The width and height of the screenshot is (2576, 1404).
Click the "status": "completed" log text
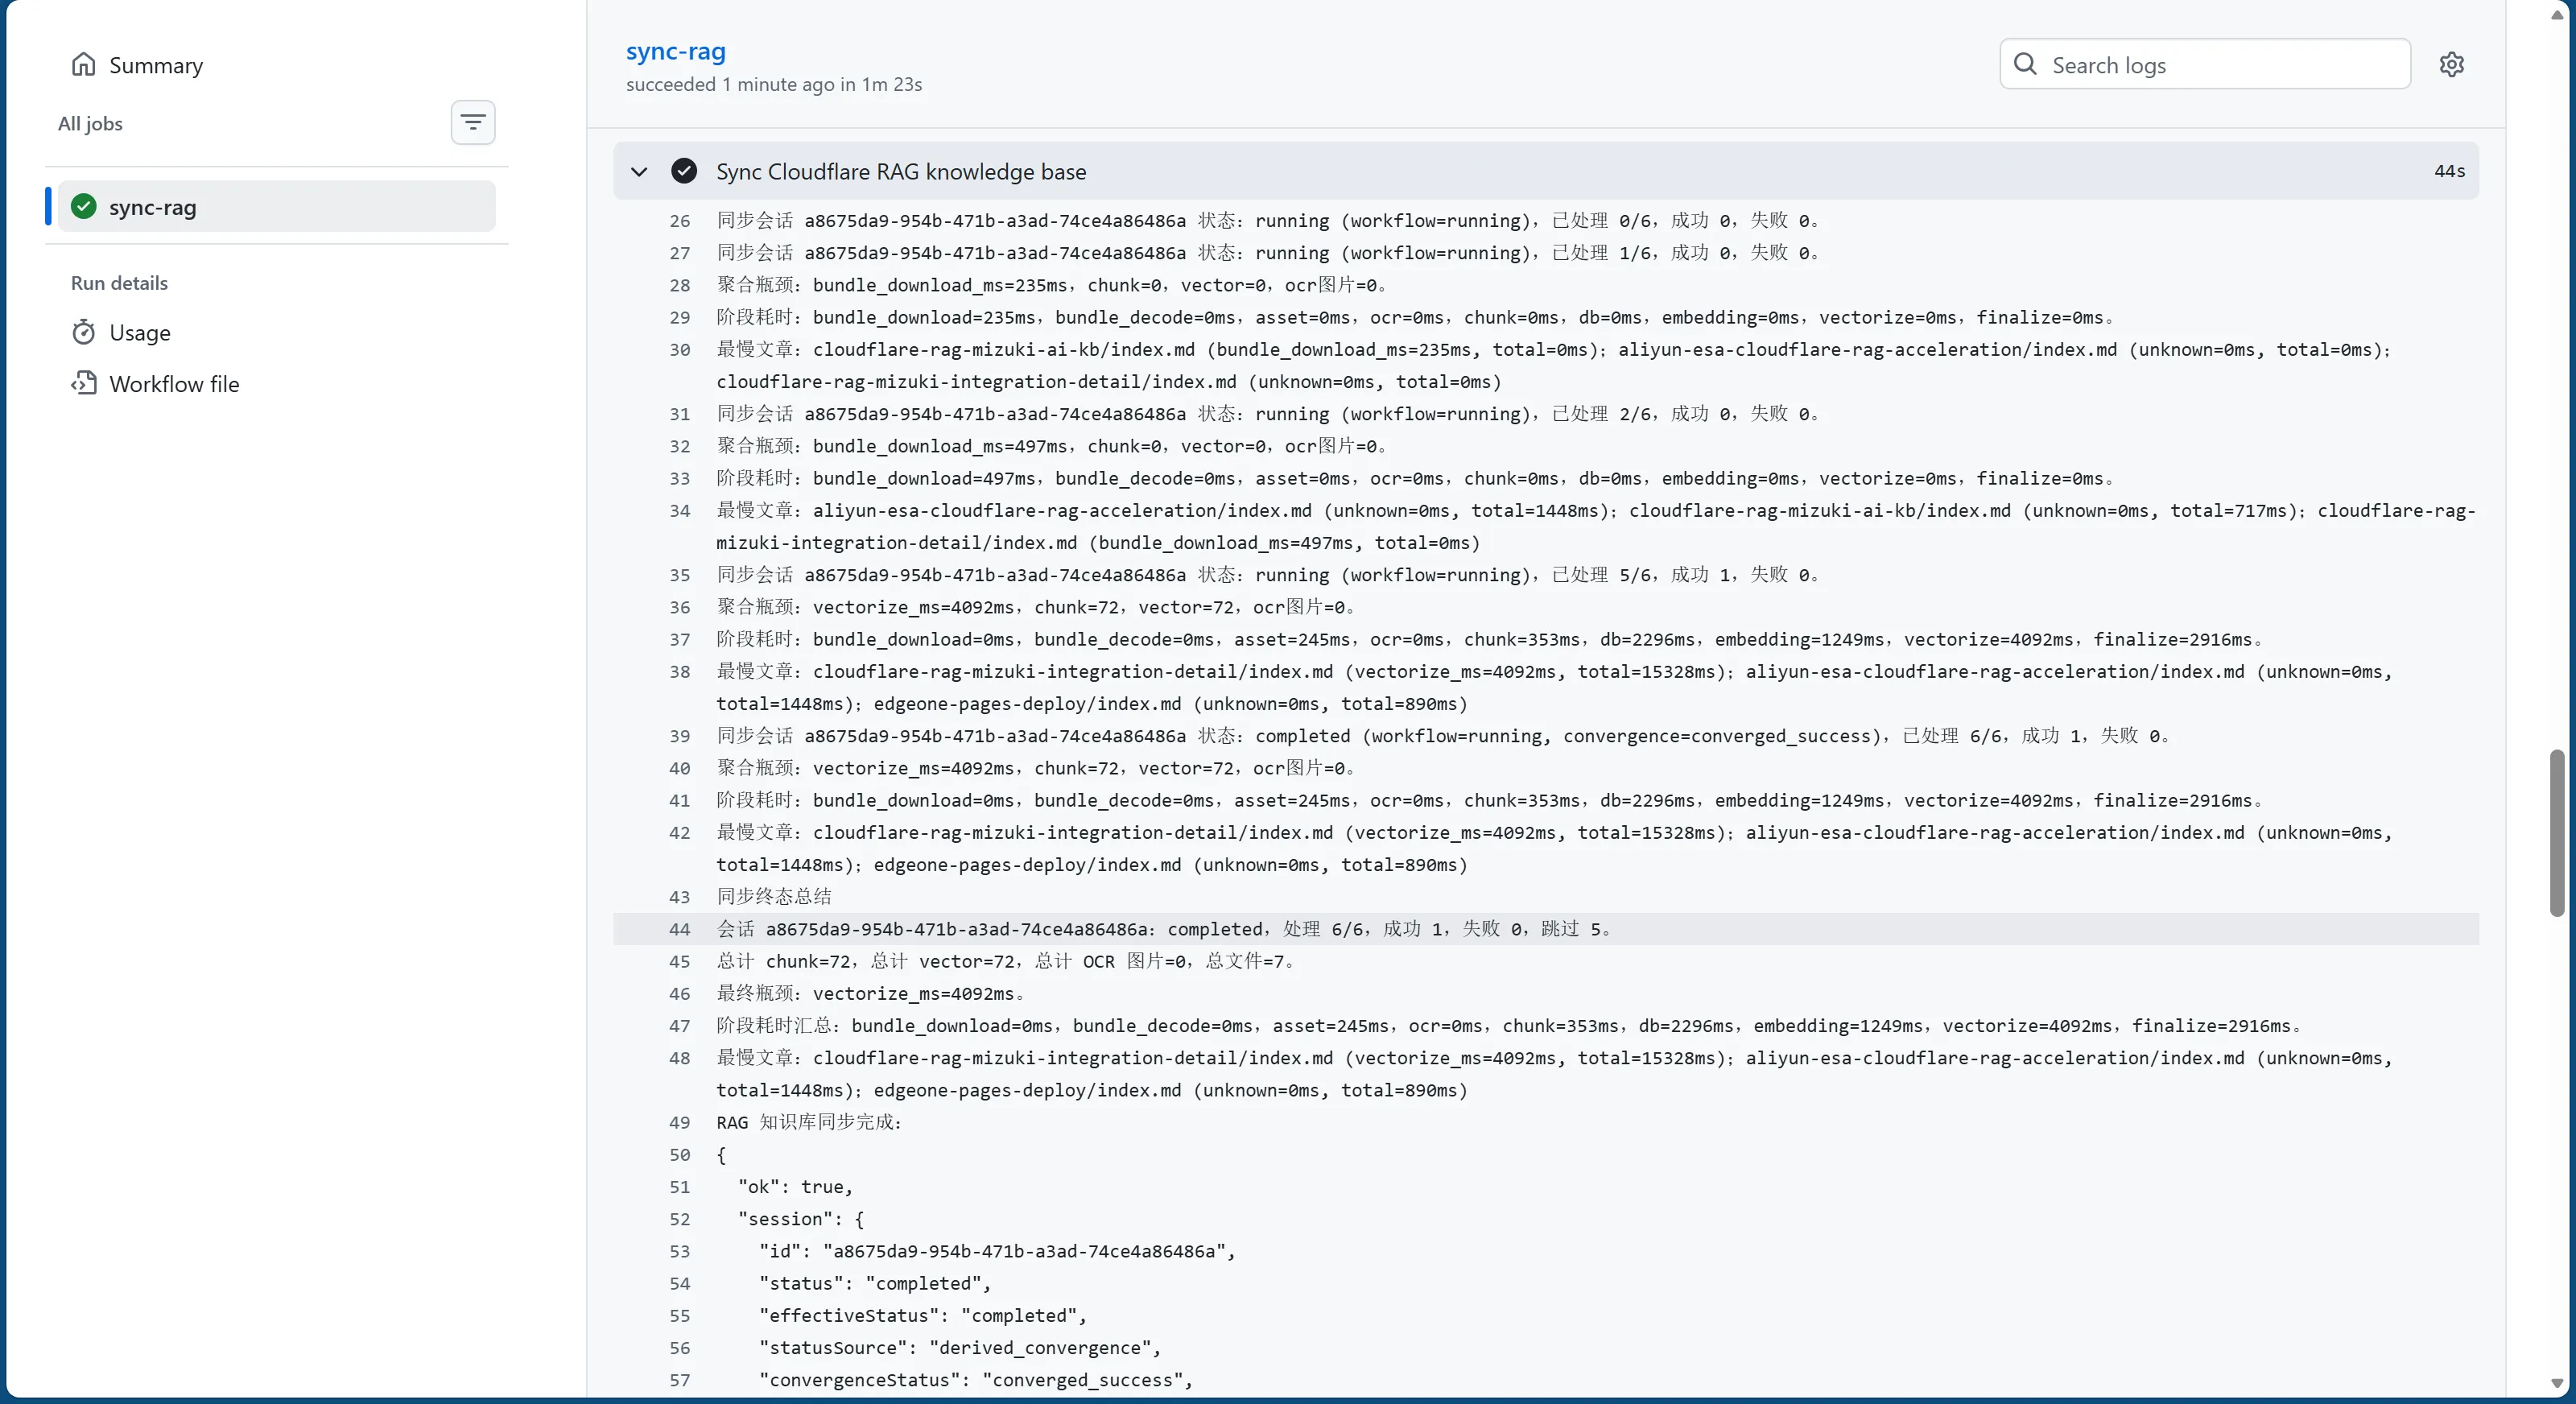(x=875, y=1283)
